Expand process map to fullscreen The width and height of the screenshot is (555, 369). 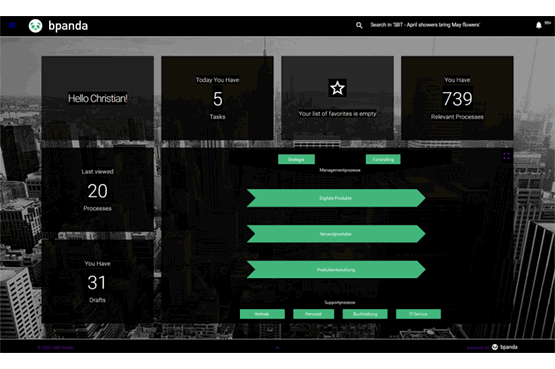pos(507,156)
